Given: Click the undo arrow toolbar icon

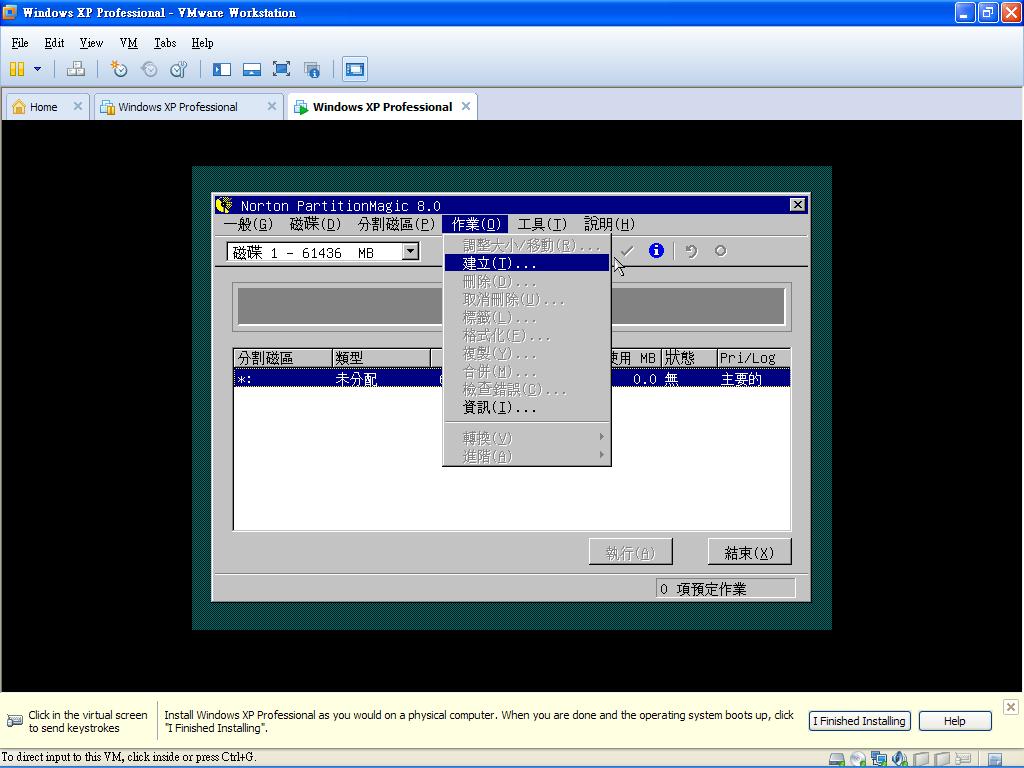Looking at the screenshot, I should click(x=691, y=251).
